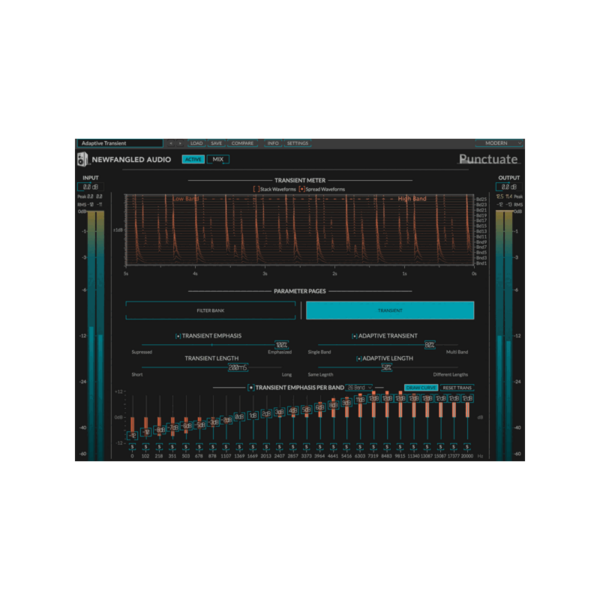Viewport: 600px width, 600px height.
Task: Click the INPUT gain value field
Action: [x=90, y=187]
